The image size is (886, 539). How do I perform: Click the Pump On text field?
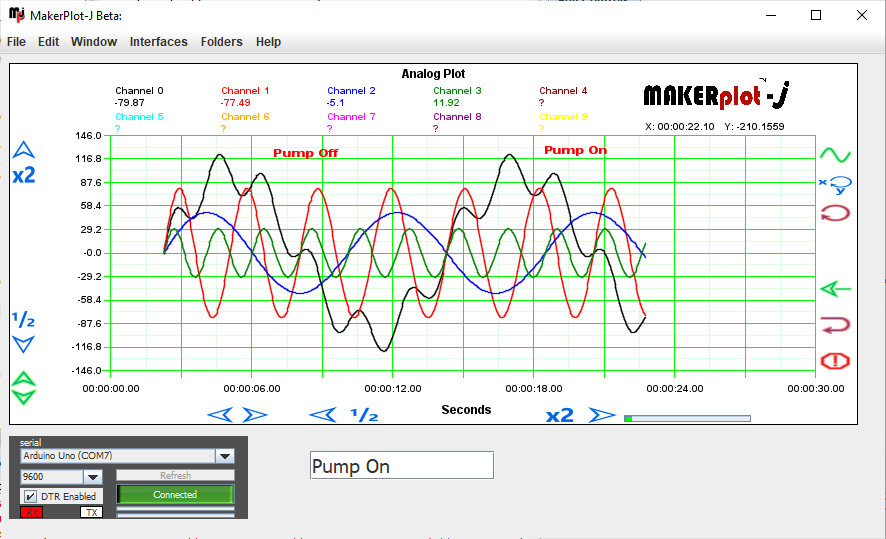pyautogui.click(x=402, y=466)
